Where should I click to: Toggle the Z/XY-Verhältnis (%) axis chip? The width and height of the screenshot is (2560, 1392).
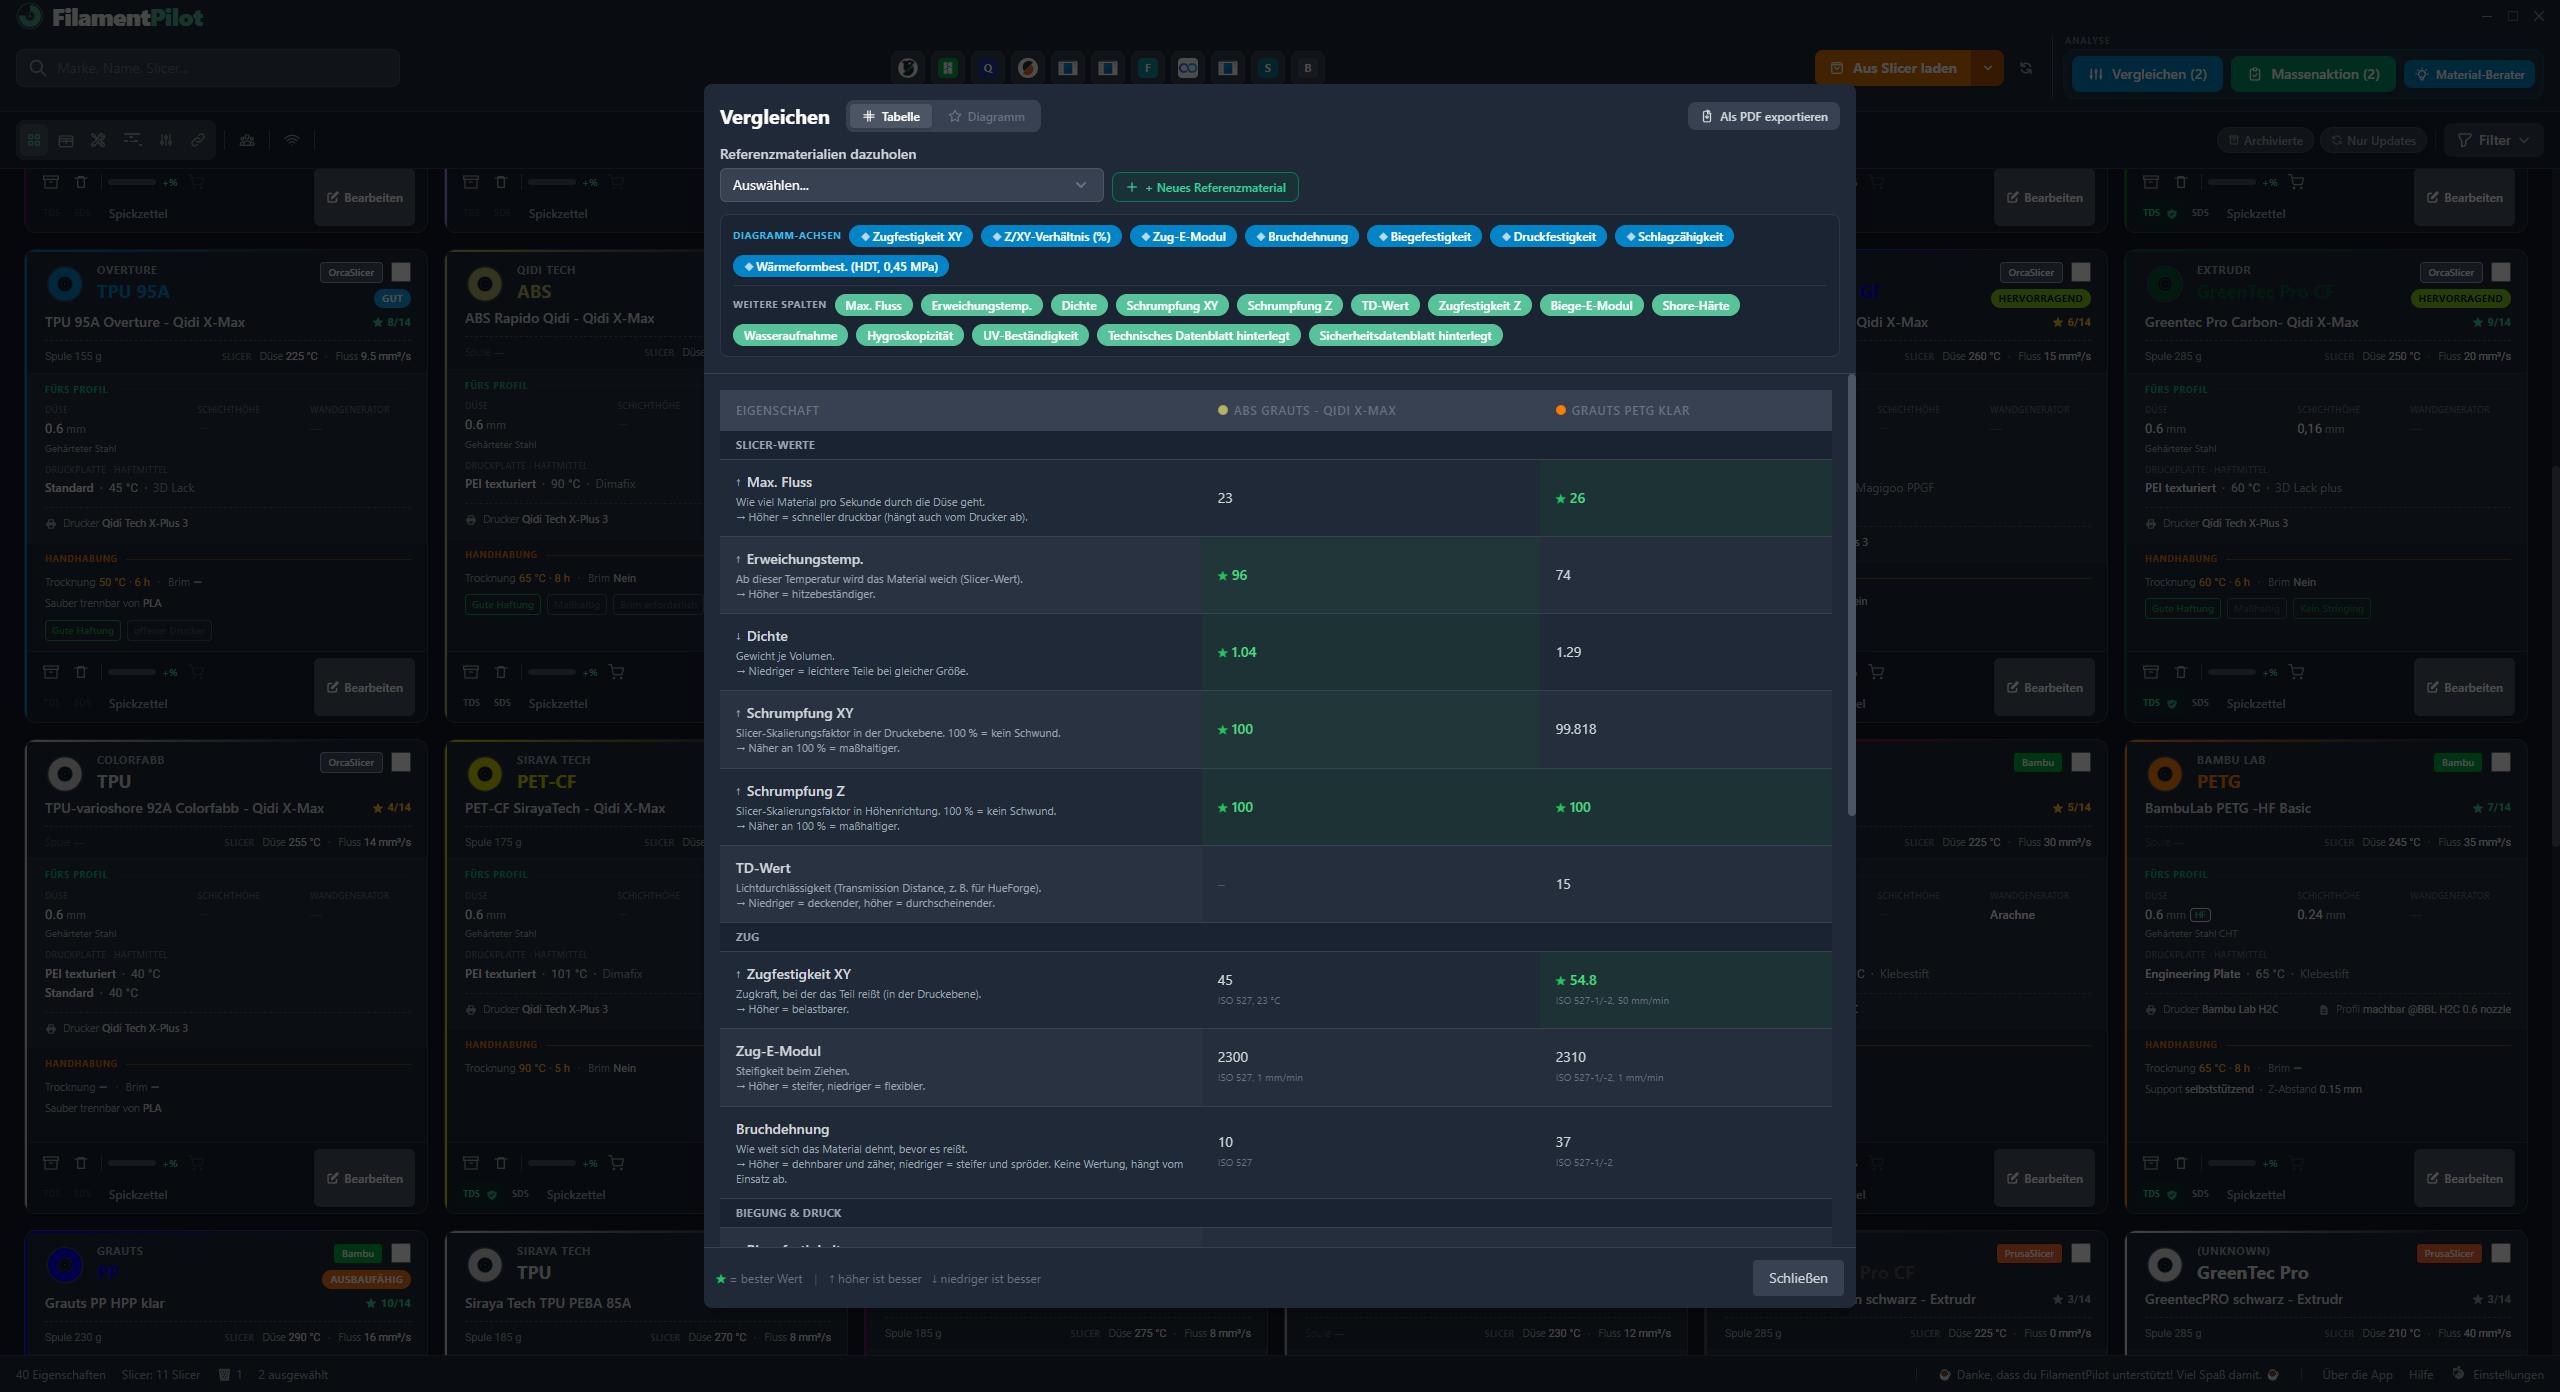(1051, 237)
